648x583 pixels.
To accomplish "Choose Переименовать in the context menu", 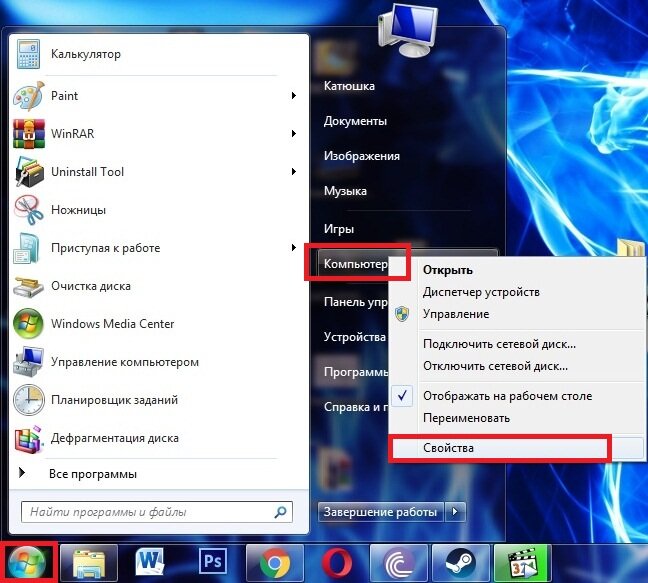I will tap(466, 418).
